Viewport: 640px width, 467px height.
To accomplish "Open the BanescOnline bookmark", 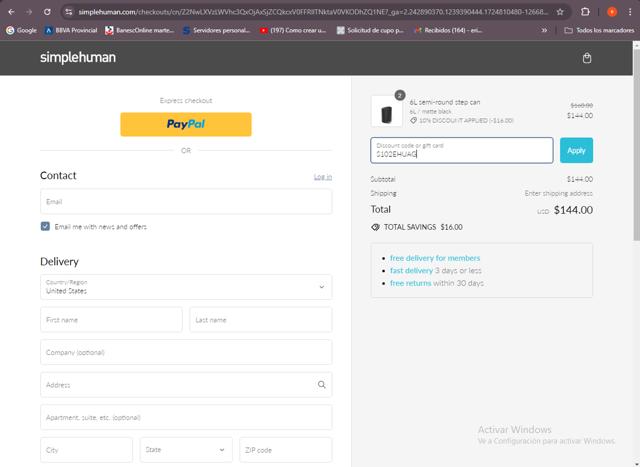I will pos(140,30).
